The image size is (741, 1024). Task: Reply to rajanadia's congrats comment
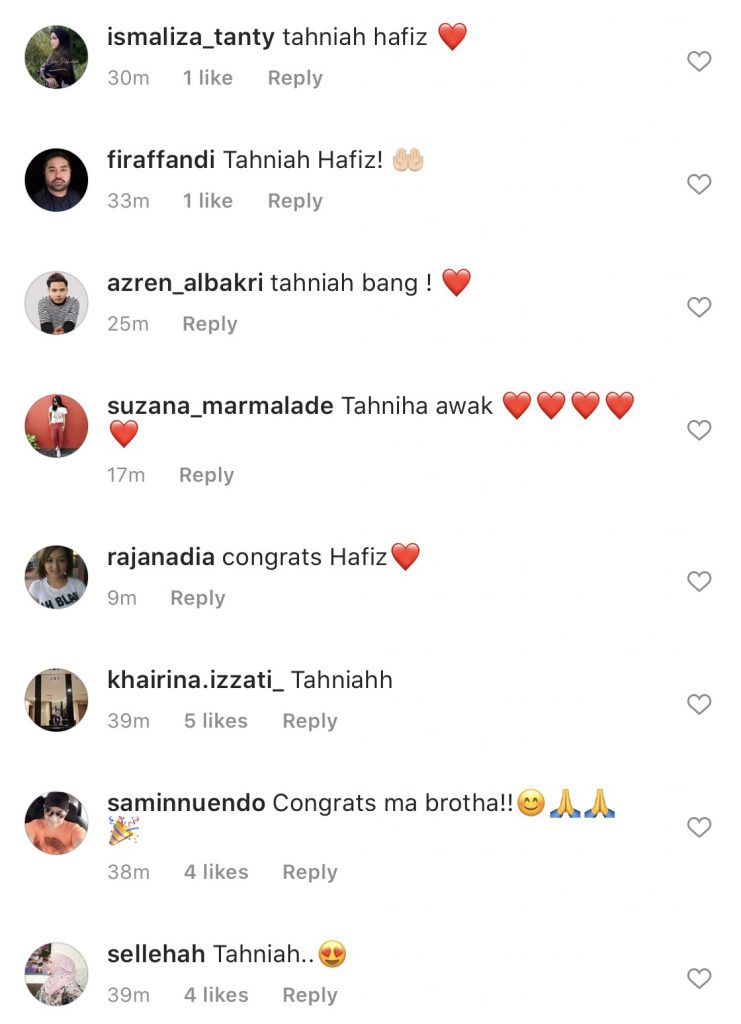(198, 598)
